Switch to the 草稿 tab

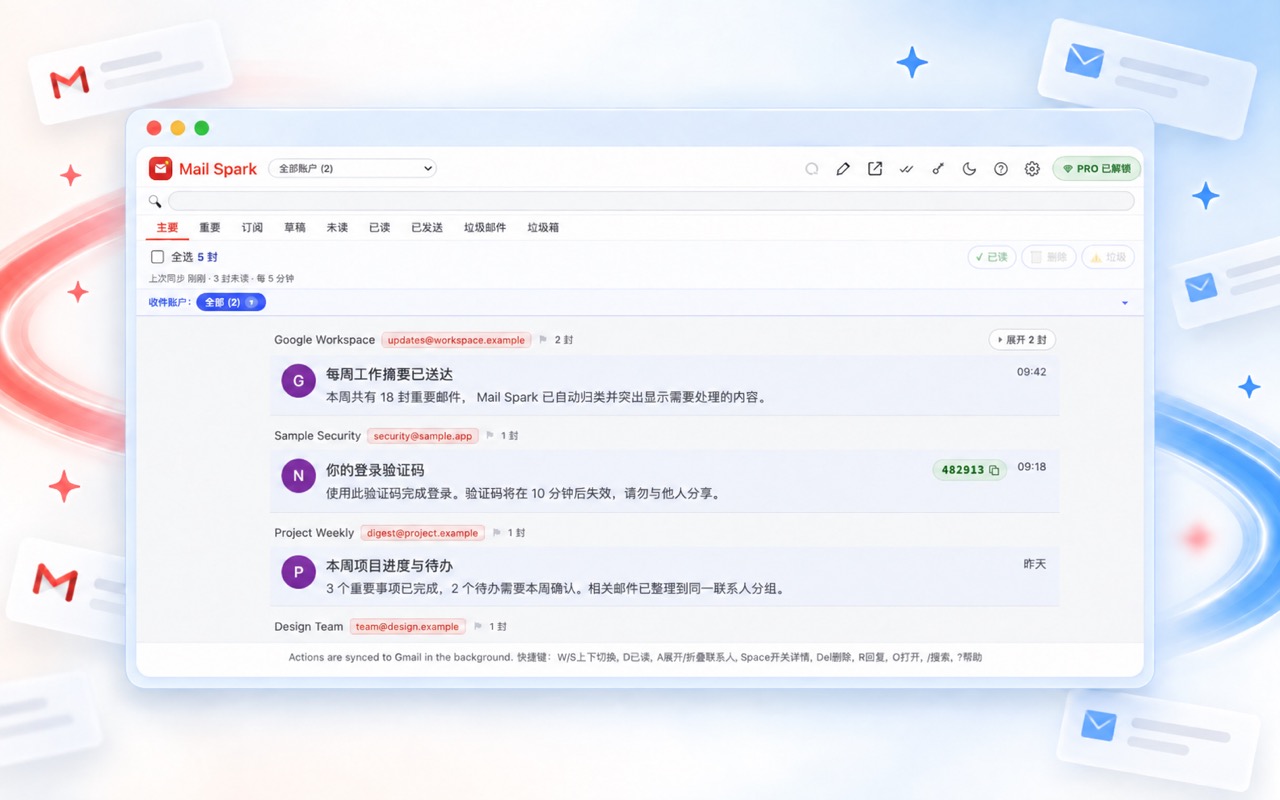(x=295, y=228)
